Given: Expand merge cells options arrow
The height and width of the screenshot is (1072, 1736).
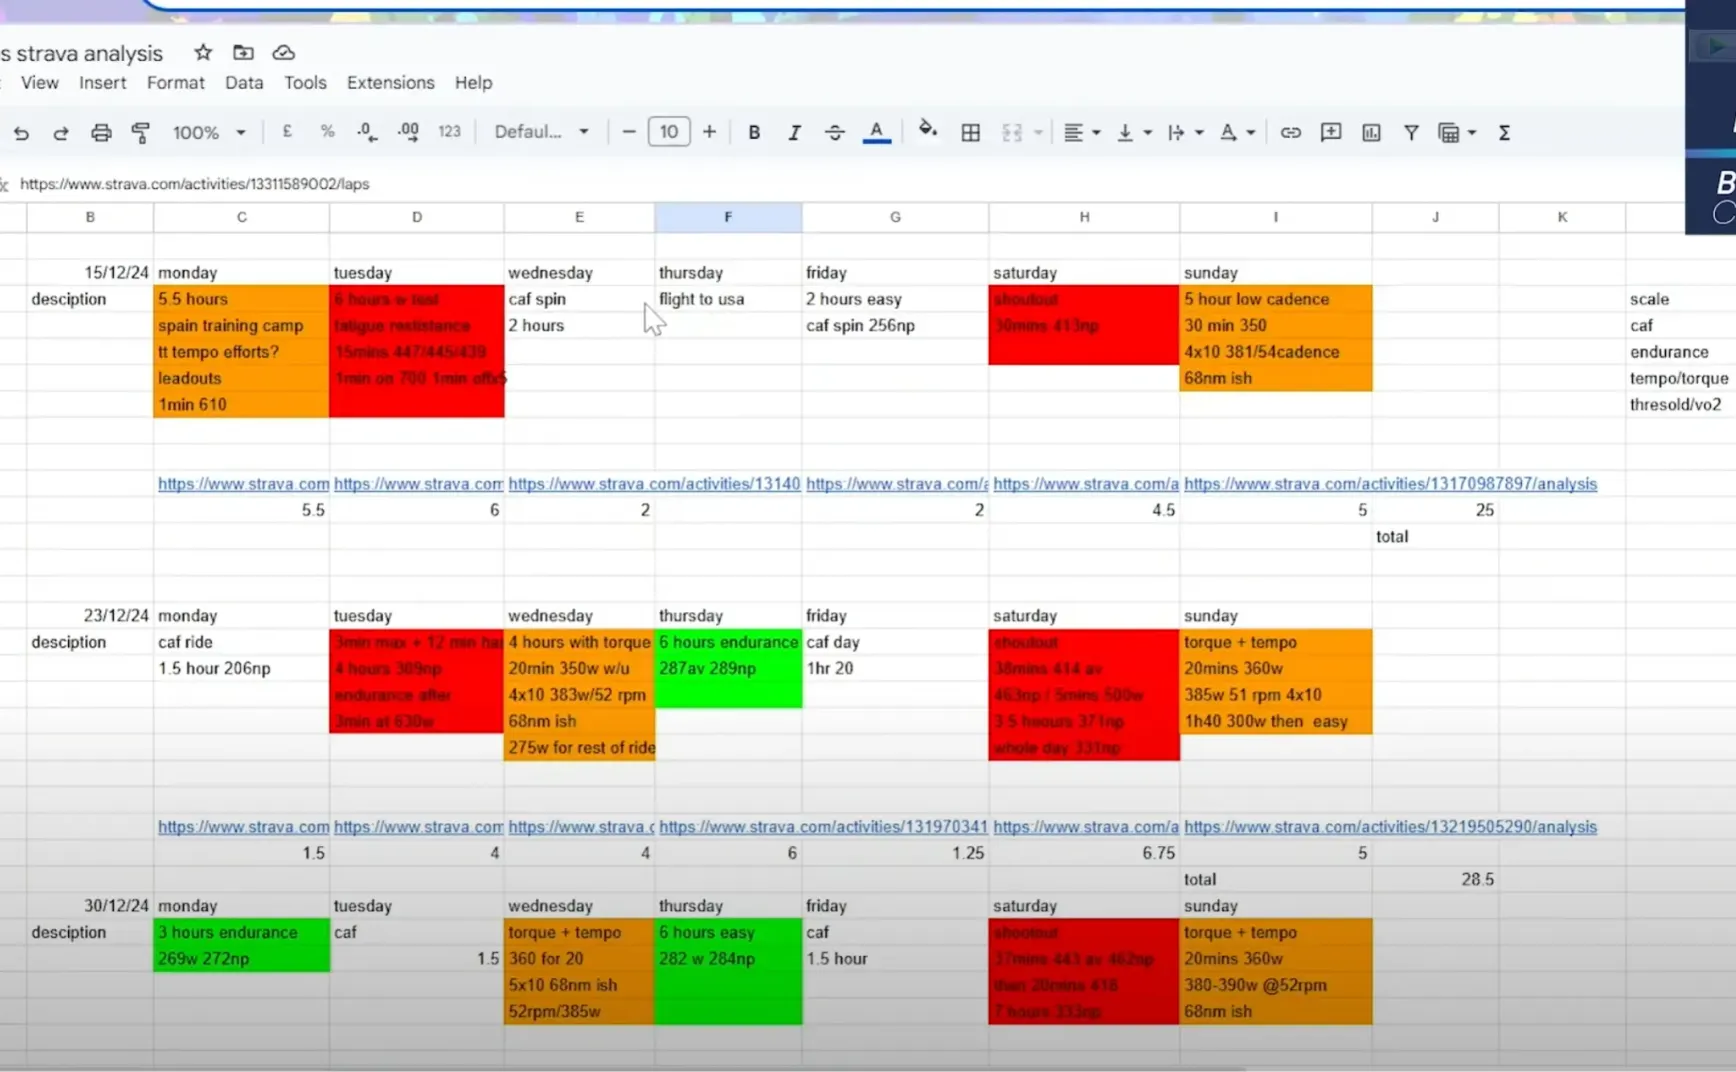Looking at the screenshot, I should click(x=1038, y=132).
